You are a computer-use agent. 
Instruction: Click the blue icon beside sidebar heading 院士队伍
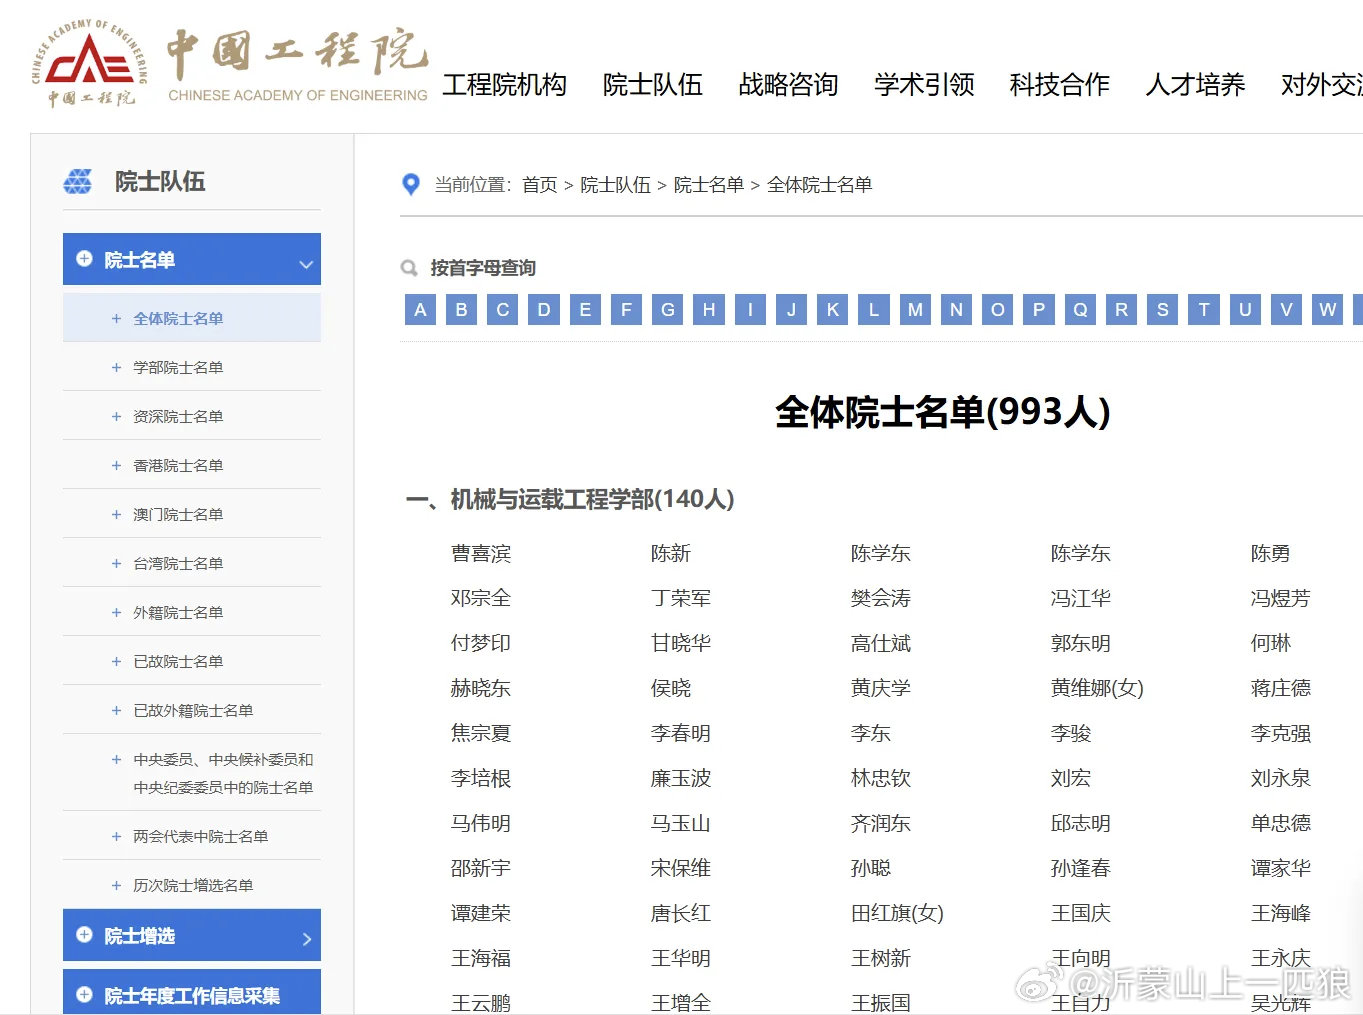[77, 181]
